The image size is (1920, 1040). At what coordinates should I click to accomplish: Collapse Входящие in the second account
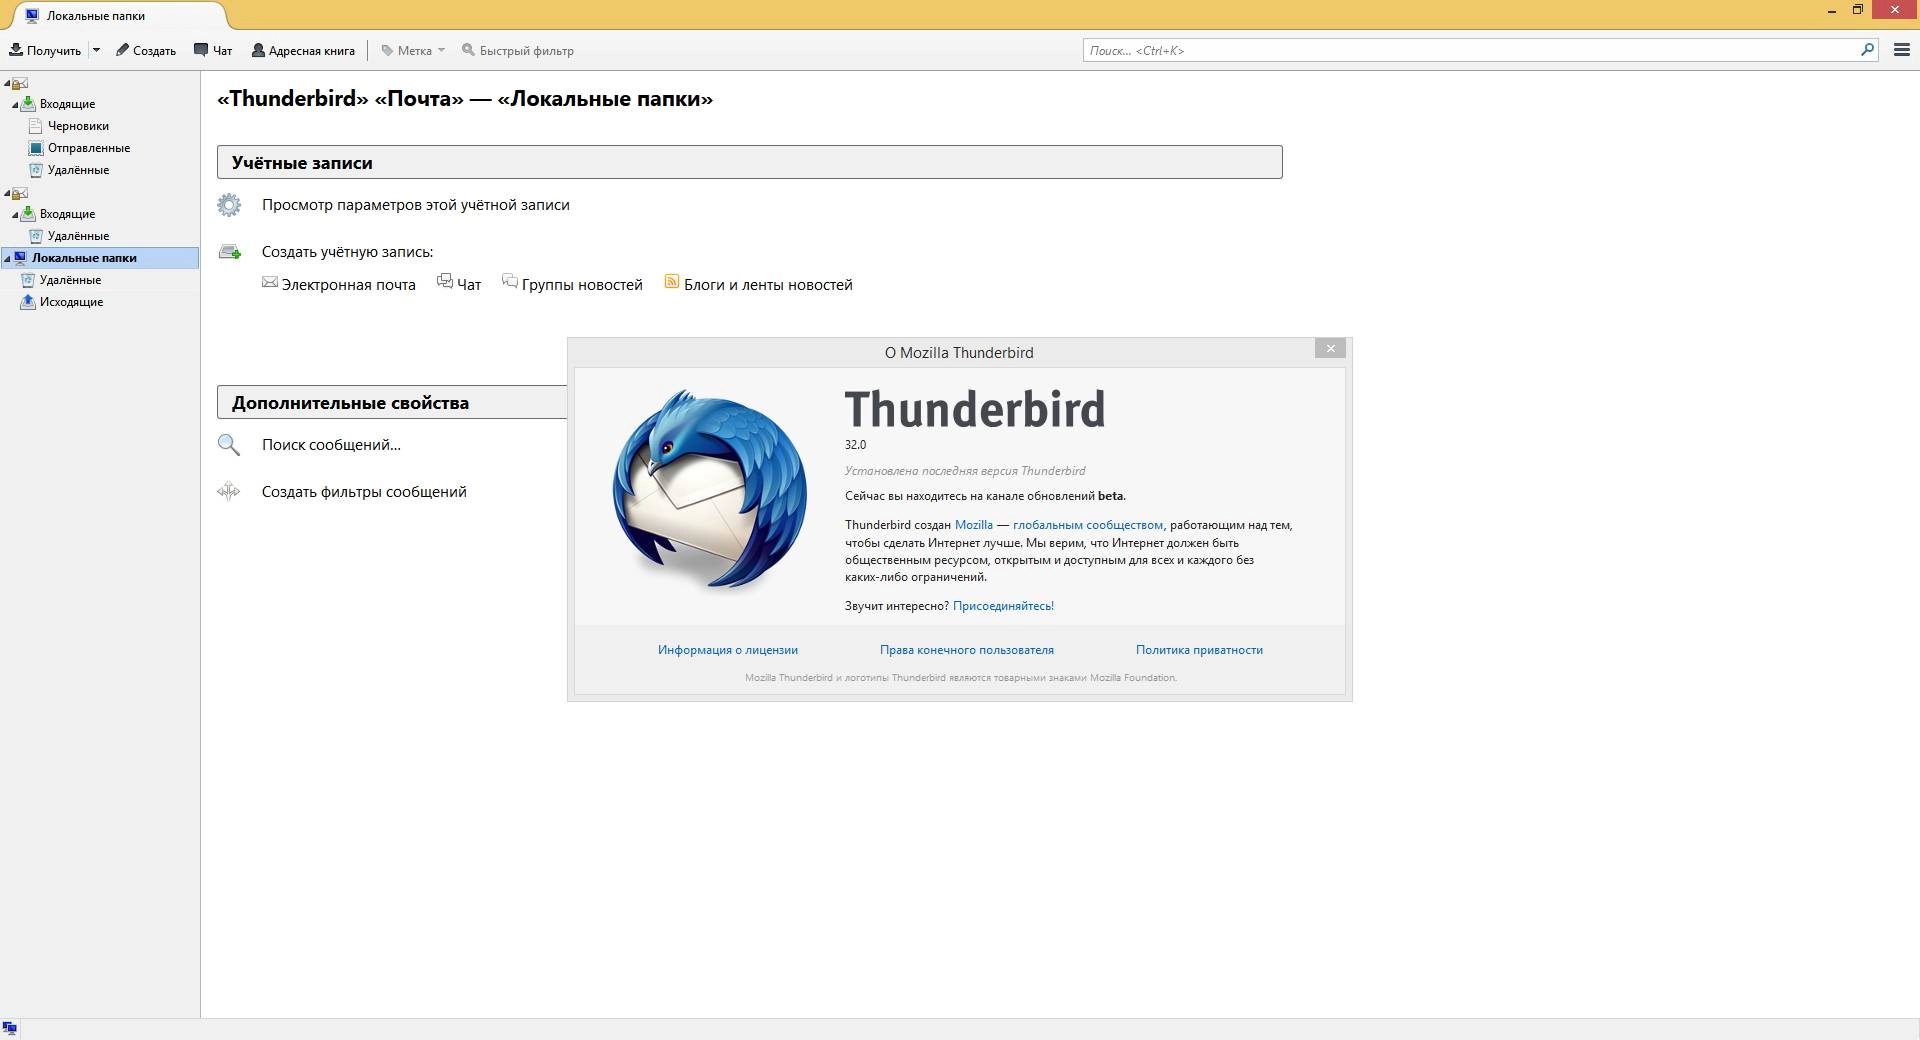[x=15, y=214]
